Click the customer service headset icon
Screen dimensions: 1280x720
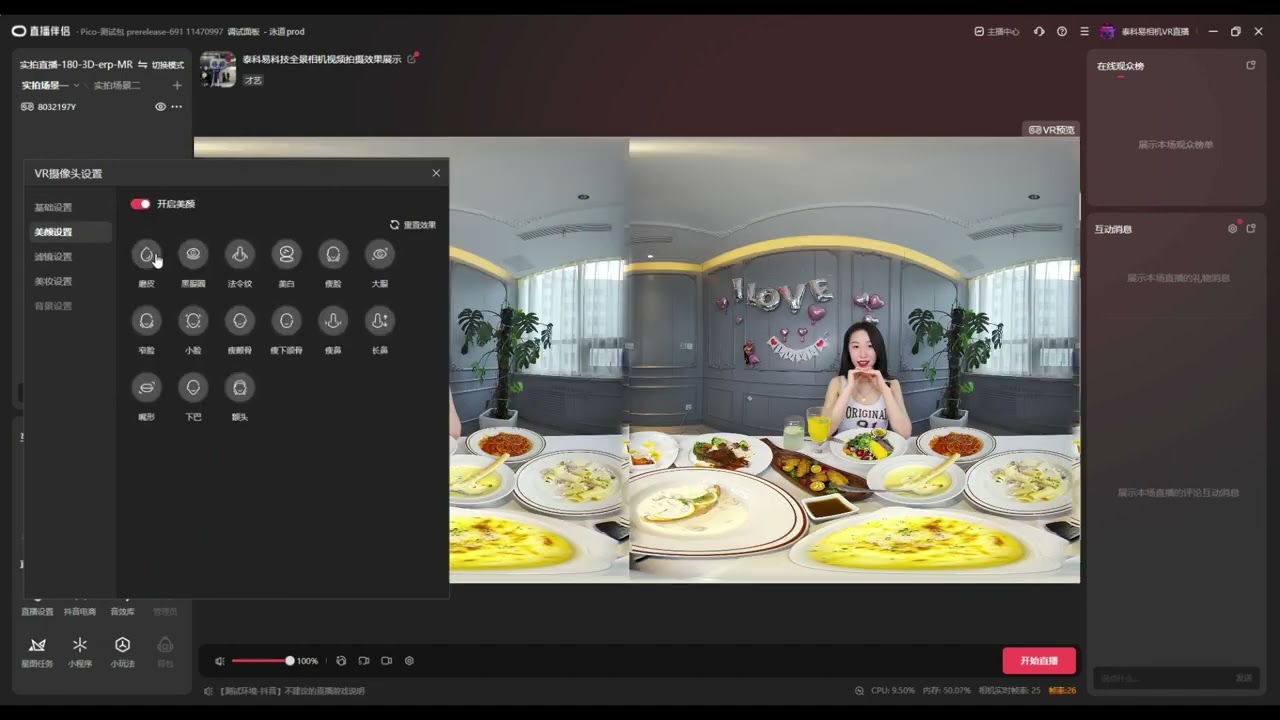1039,31
